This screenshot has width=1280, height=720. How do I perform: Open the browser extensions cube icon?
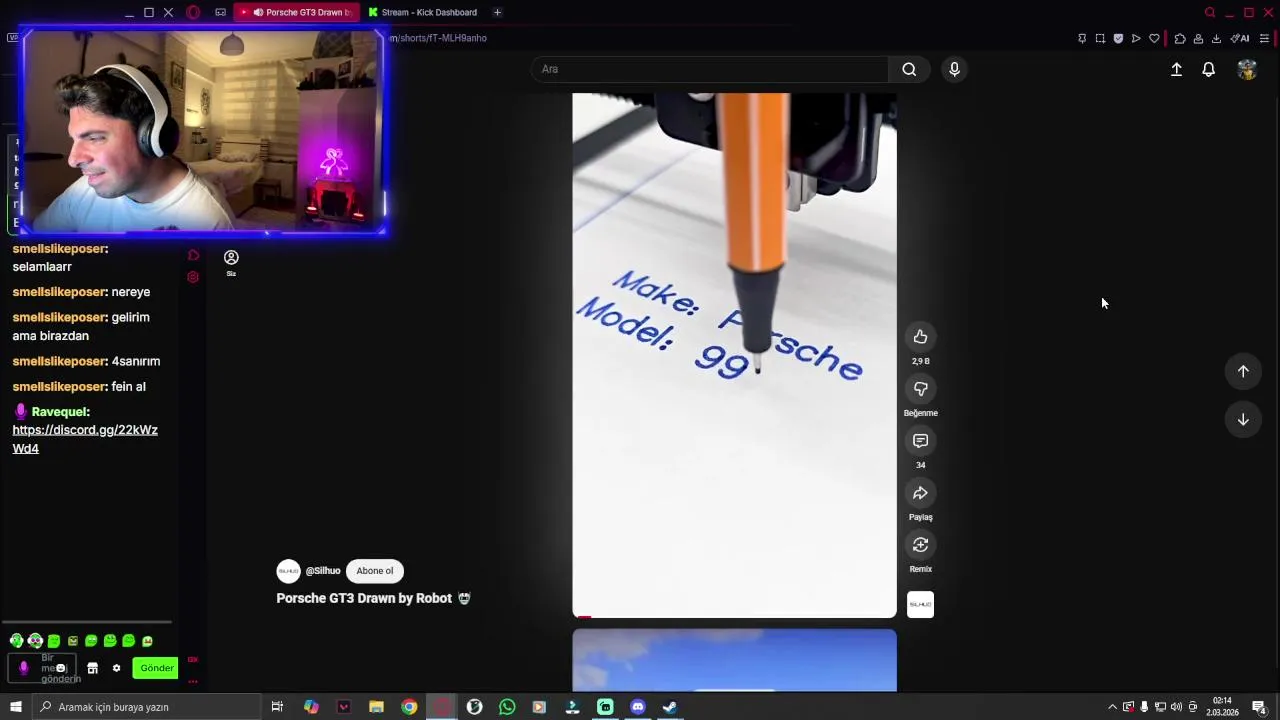[1180, 38]
